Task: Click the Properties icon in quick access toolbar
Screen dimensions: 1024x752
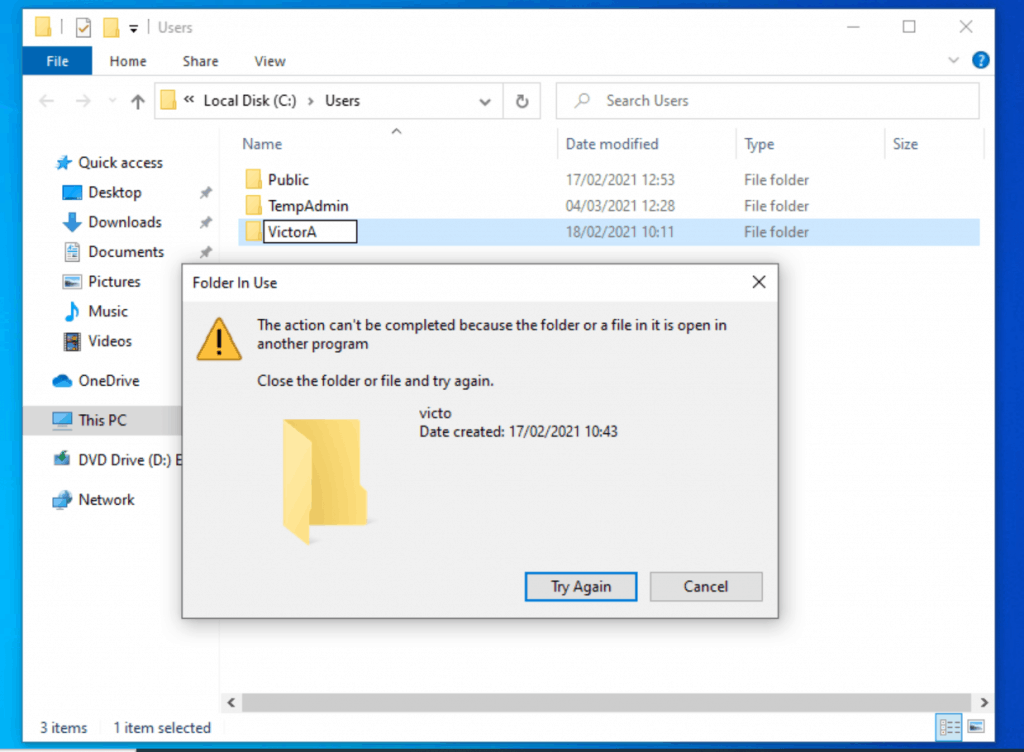Action: point(83,27)
